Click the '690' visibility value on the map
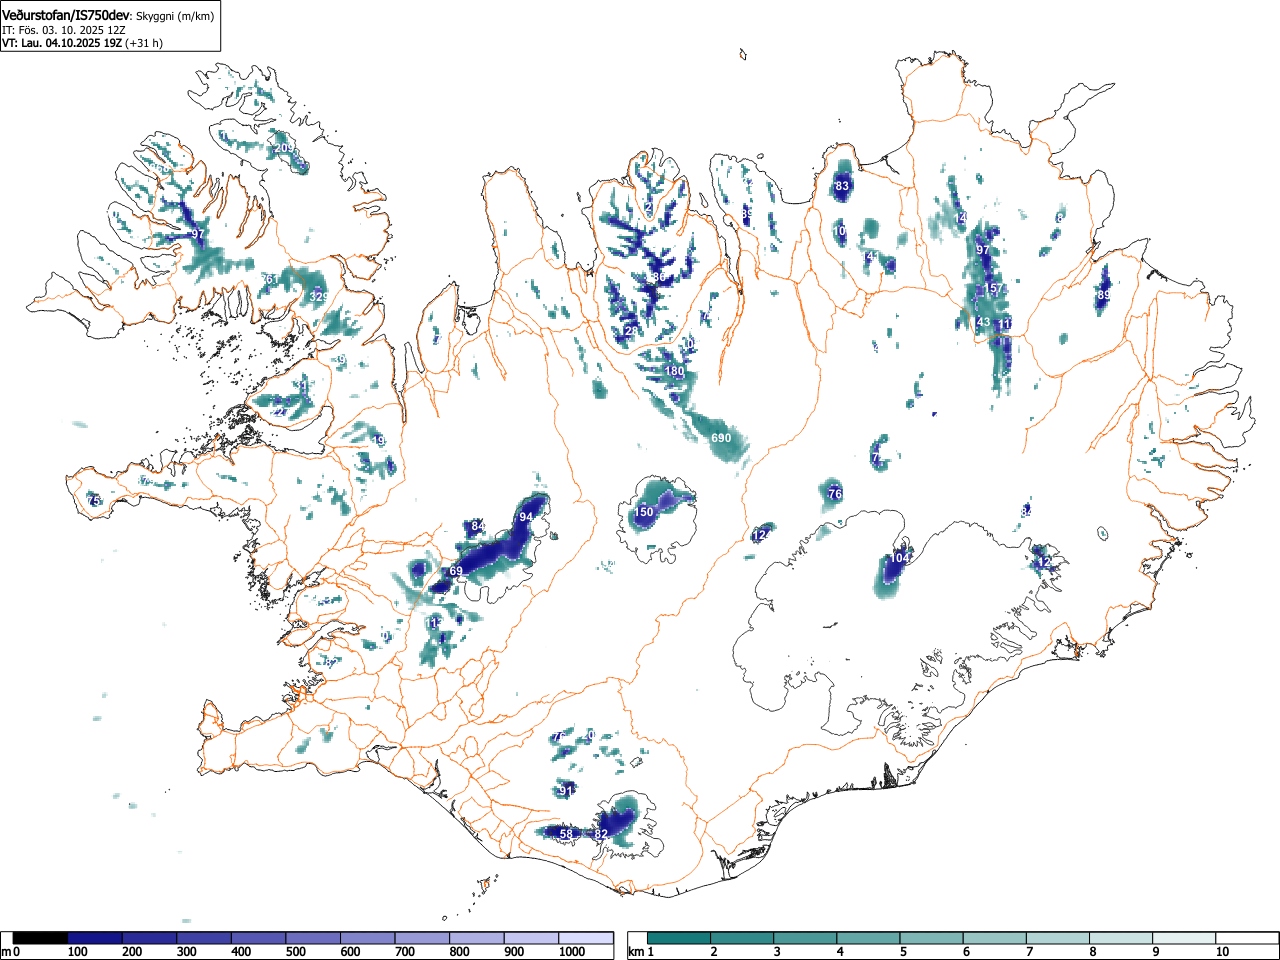Image resolution: width=1280 pixels, height=960 pixels. tap(721, 438)
